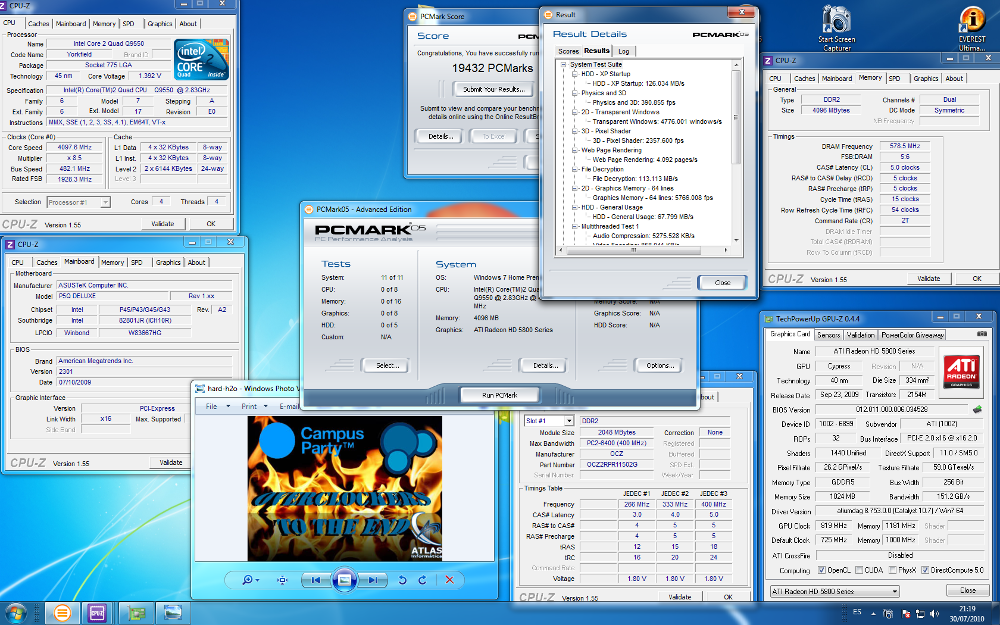
Task: Open Graphics tab in CPU-Z mainboard window
Action: (168, 262)
